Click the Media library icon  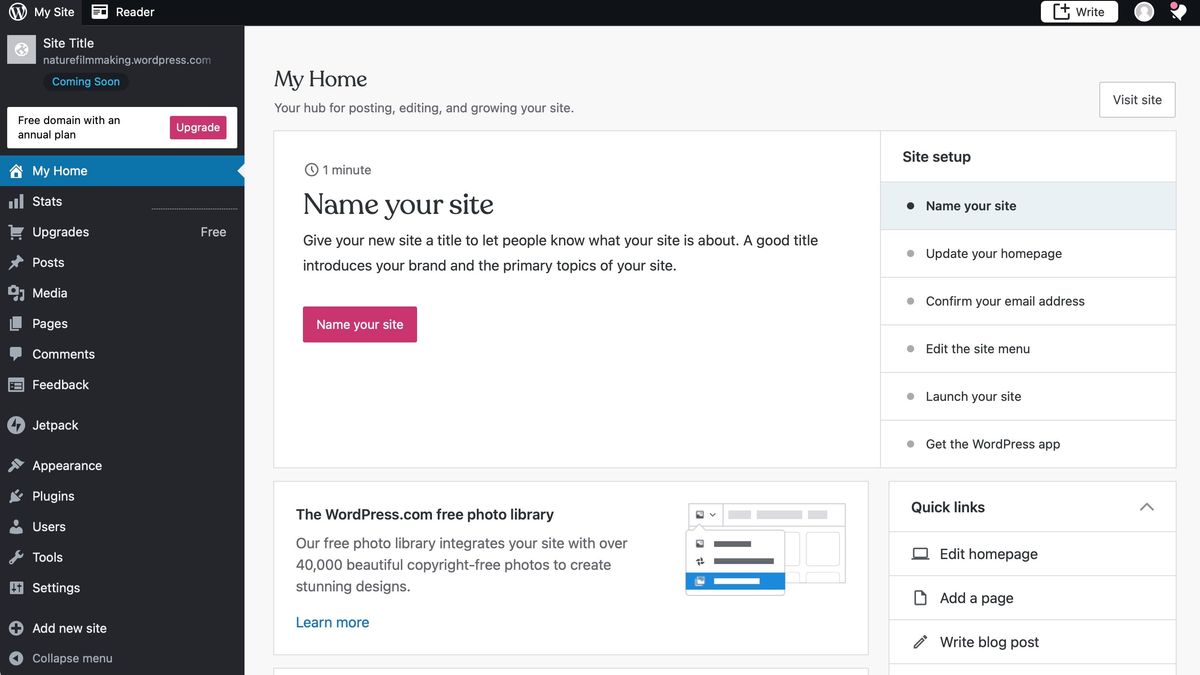coord(16,293)
